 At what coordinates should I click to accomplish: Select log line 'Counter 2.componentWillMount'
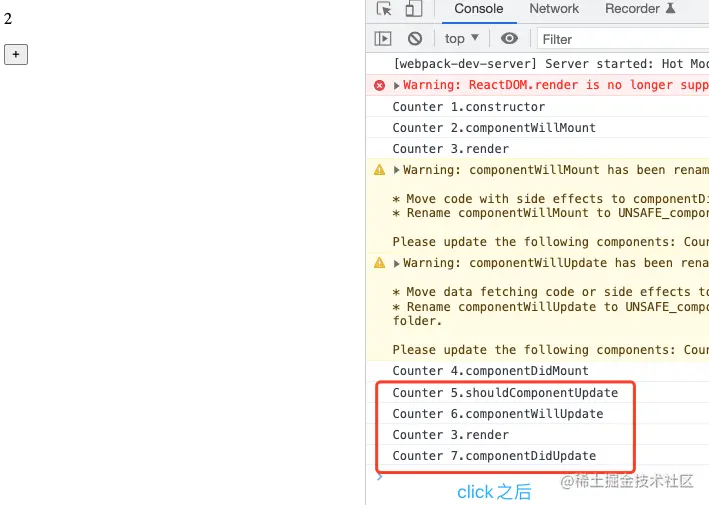coord(494,128)
